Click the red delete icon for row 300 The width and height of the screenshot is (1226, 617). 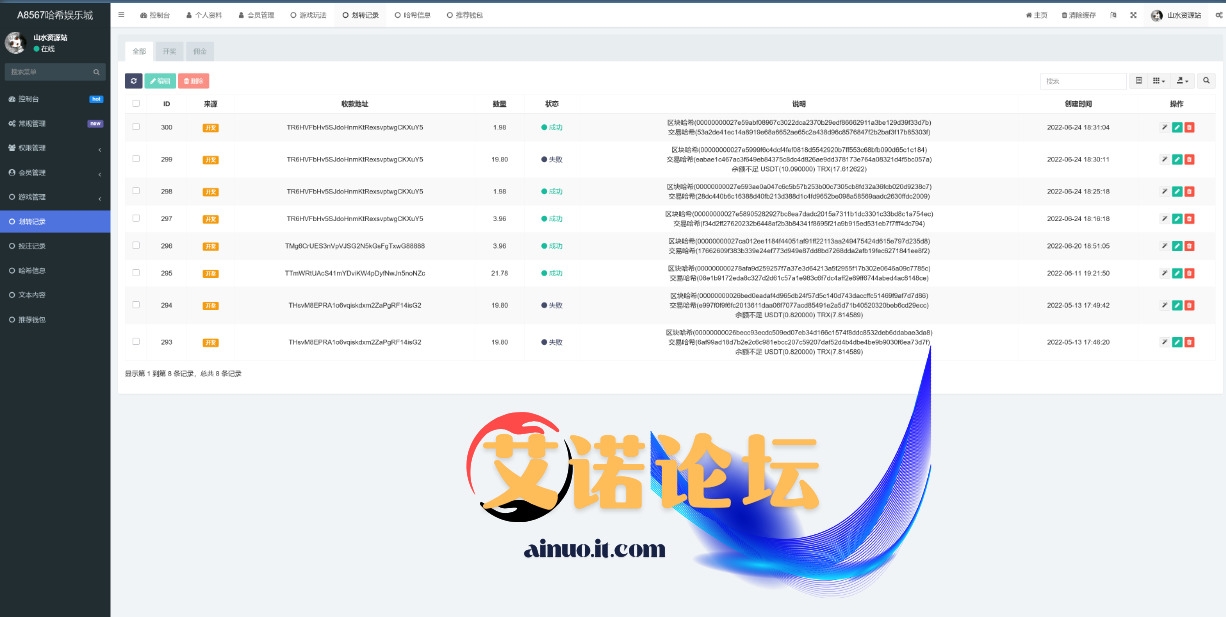tap(1189, 128)
